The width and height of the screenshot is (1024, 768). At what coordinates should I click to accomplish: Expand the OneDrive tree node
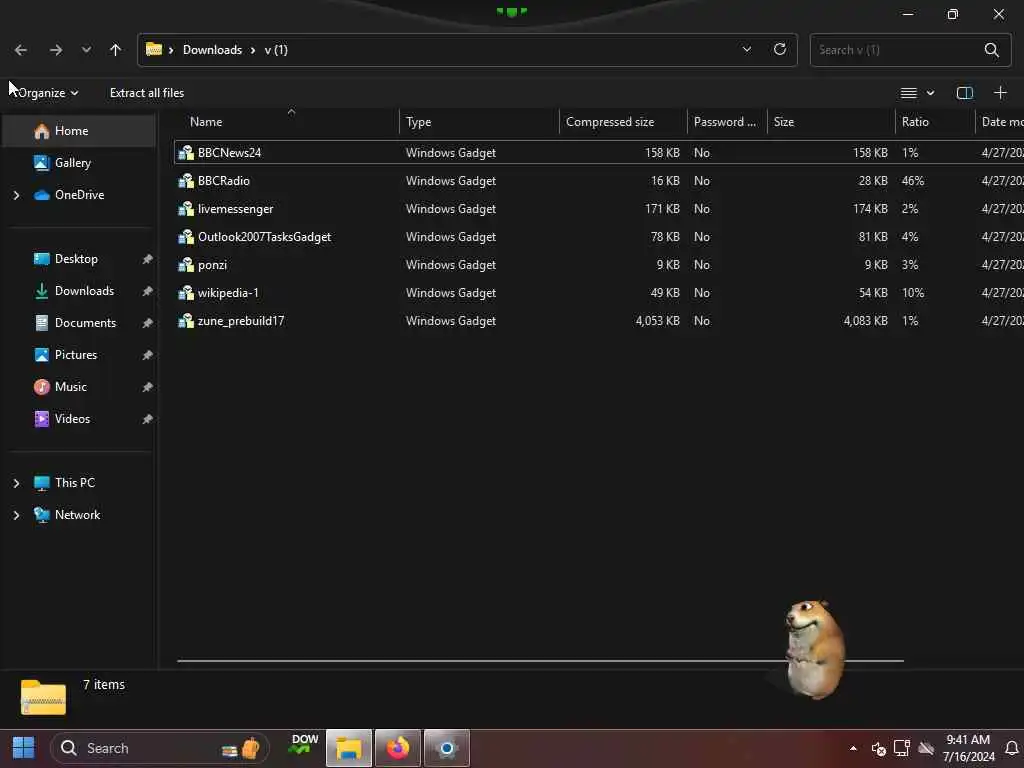click(16, 195)
